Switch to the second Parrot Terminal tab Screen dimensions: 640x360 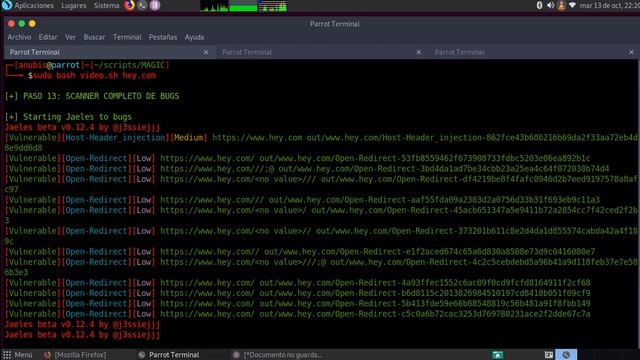(322, 52)
